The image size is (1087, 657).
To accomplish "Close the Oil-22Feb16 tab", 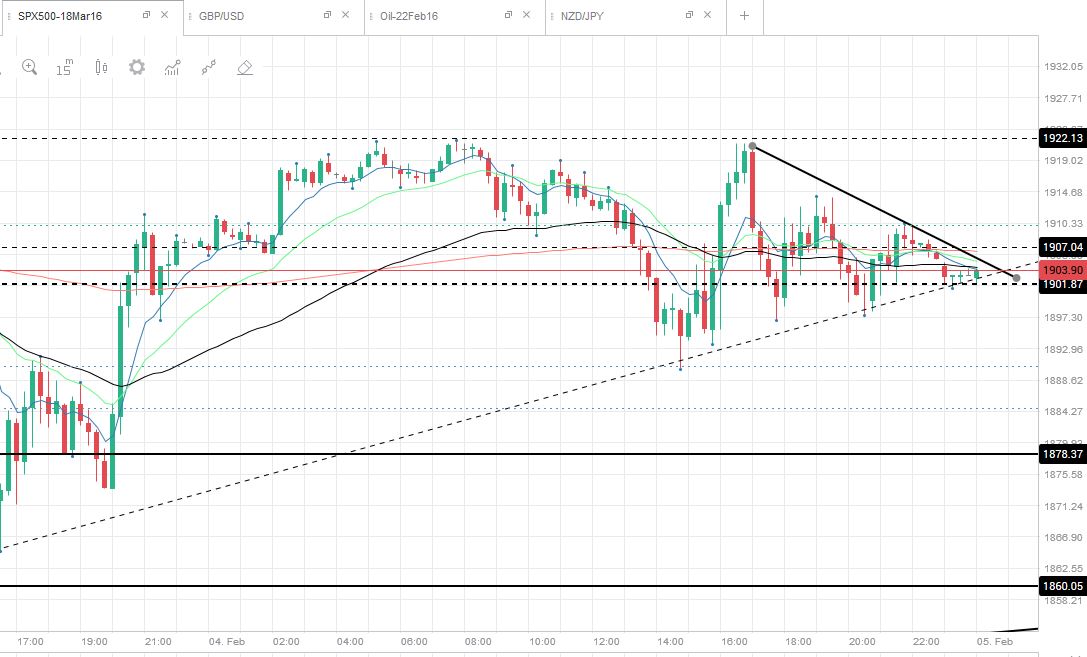I will [526, 15].
